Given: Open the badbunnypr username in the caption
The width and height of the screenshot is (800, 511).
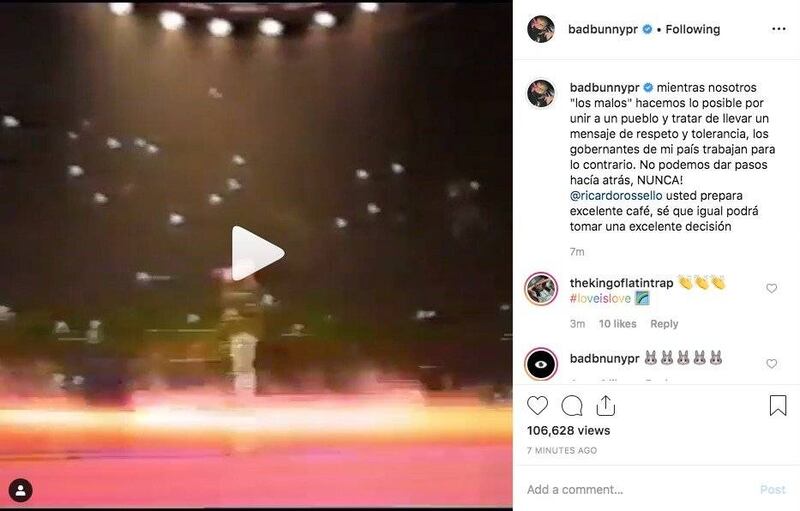Looking at the screenshot, I should click(x=604, y=88).
